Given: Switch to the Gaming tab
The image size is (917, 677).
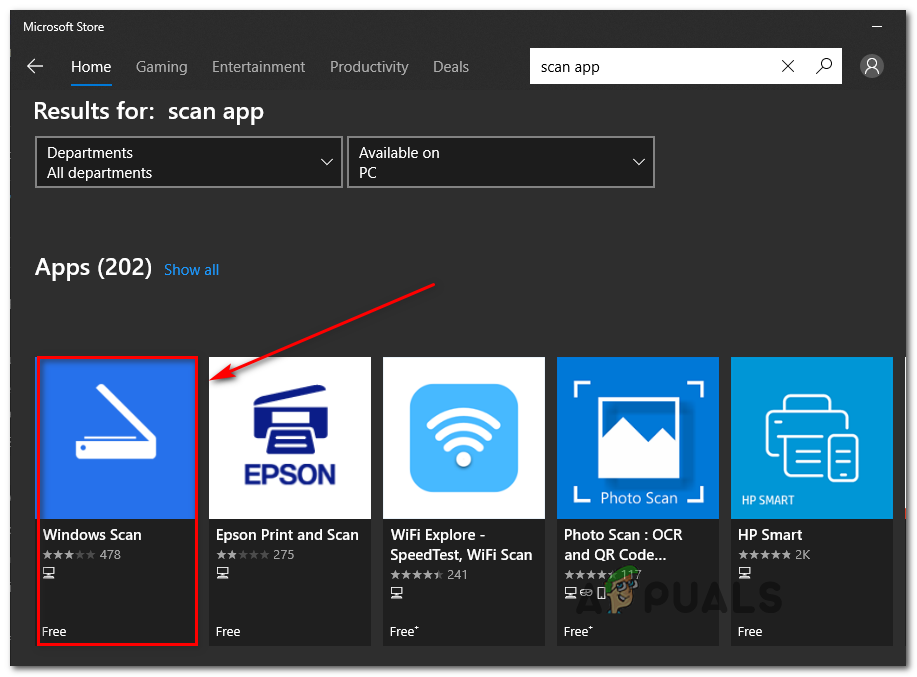Looking at the screenshot, I should [x=161, y=67].
